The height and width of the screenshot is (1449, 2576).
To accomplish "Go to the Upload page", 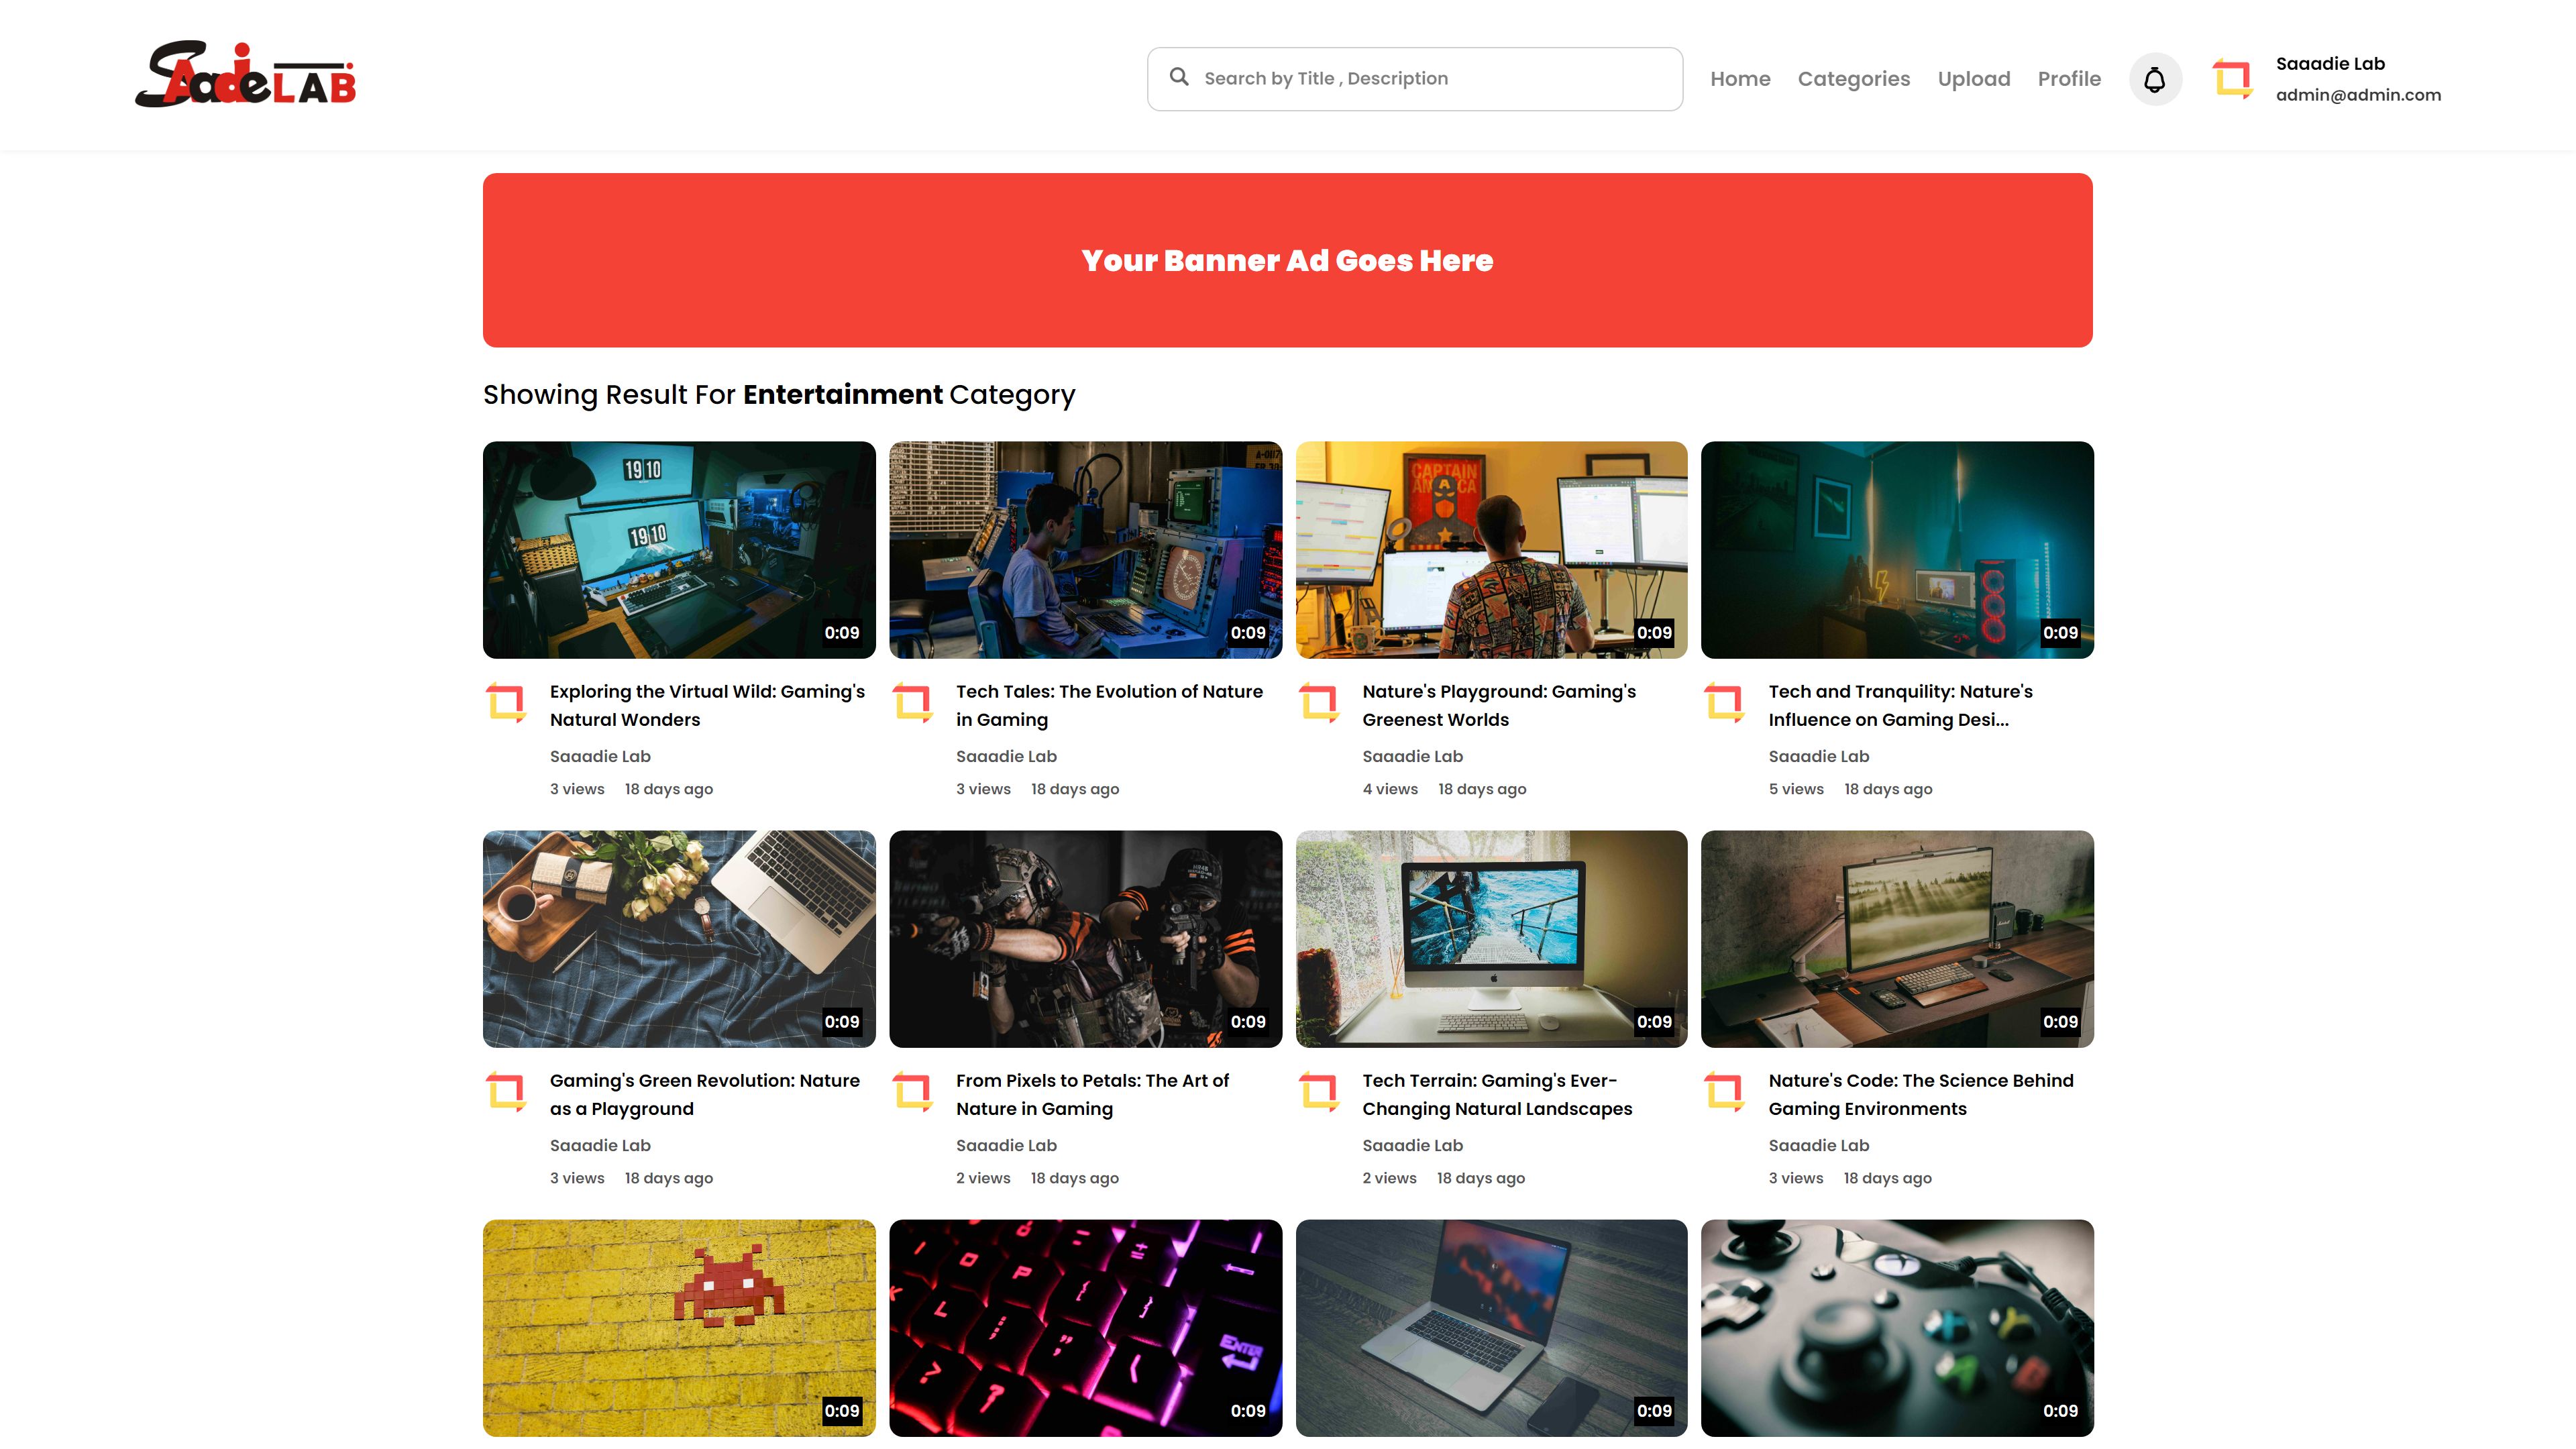I will 1973,79.
